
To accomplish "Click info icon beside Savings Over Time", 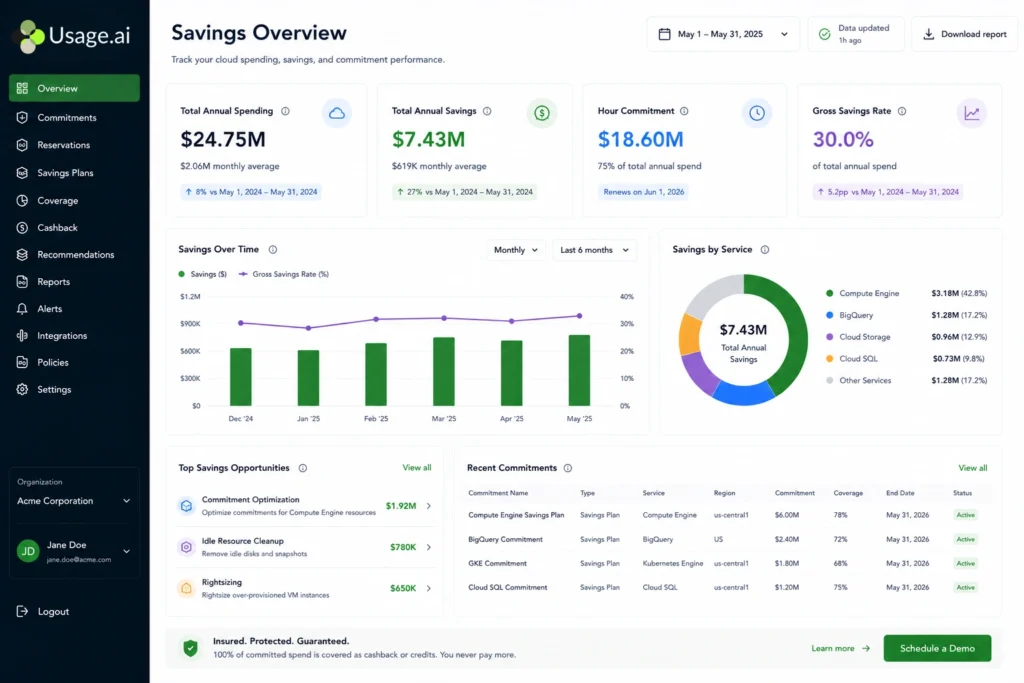I will (x=273, y=249).
